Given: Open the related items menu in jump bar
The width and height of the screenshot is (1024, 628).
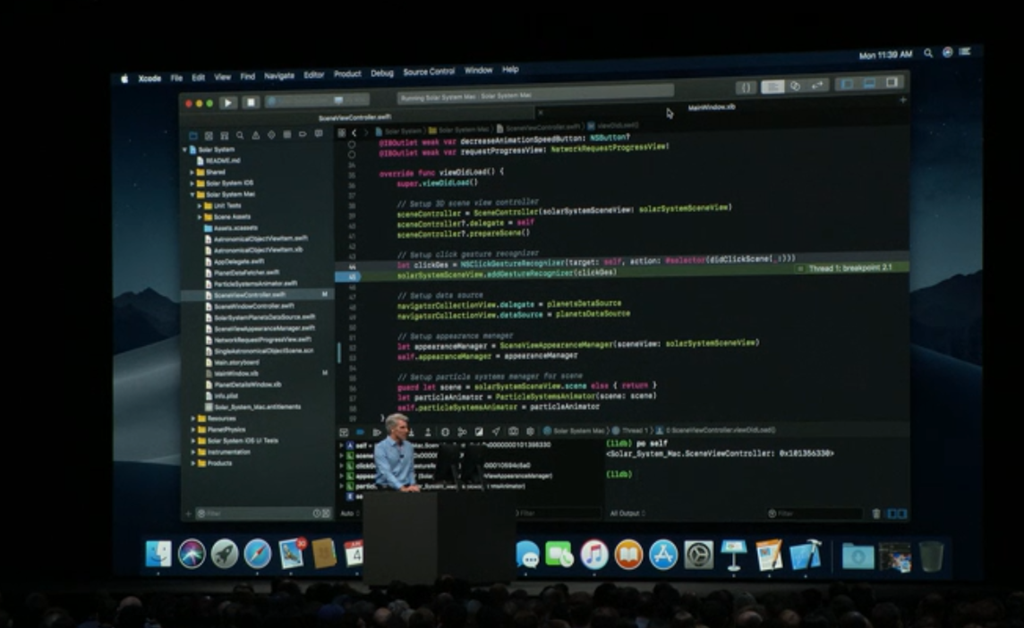Looking at the screenshot, I should point(342,133).
